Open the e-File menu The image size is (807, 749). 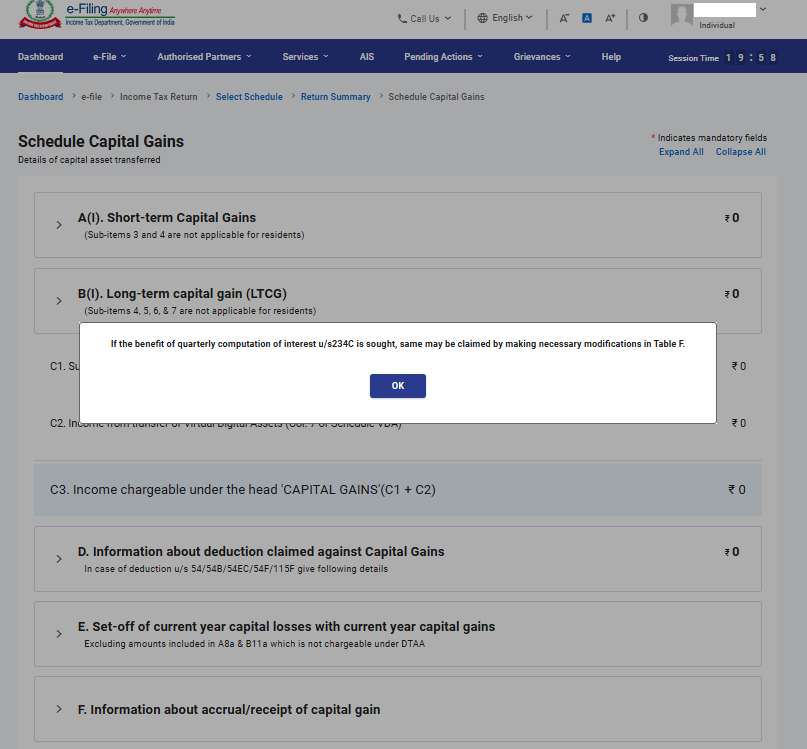tap(109, 57)
